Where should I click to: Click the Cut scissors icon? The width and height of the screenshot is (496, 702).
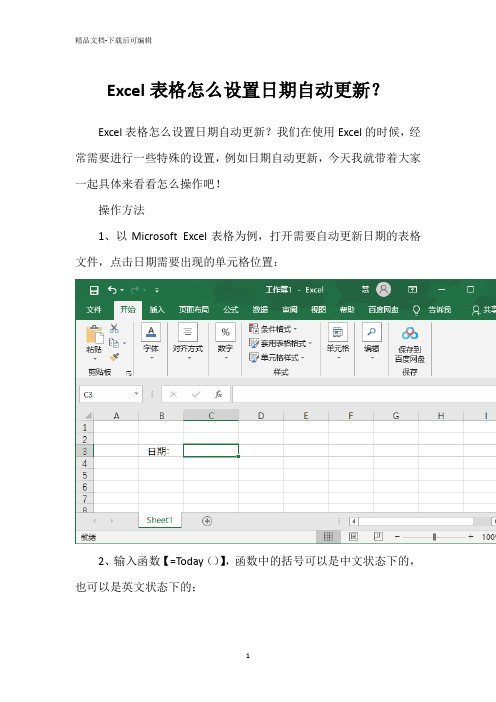pyautogui.click(x=115, y=328)
